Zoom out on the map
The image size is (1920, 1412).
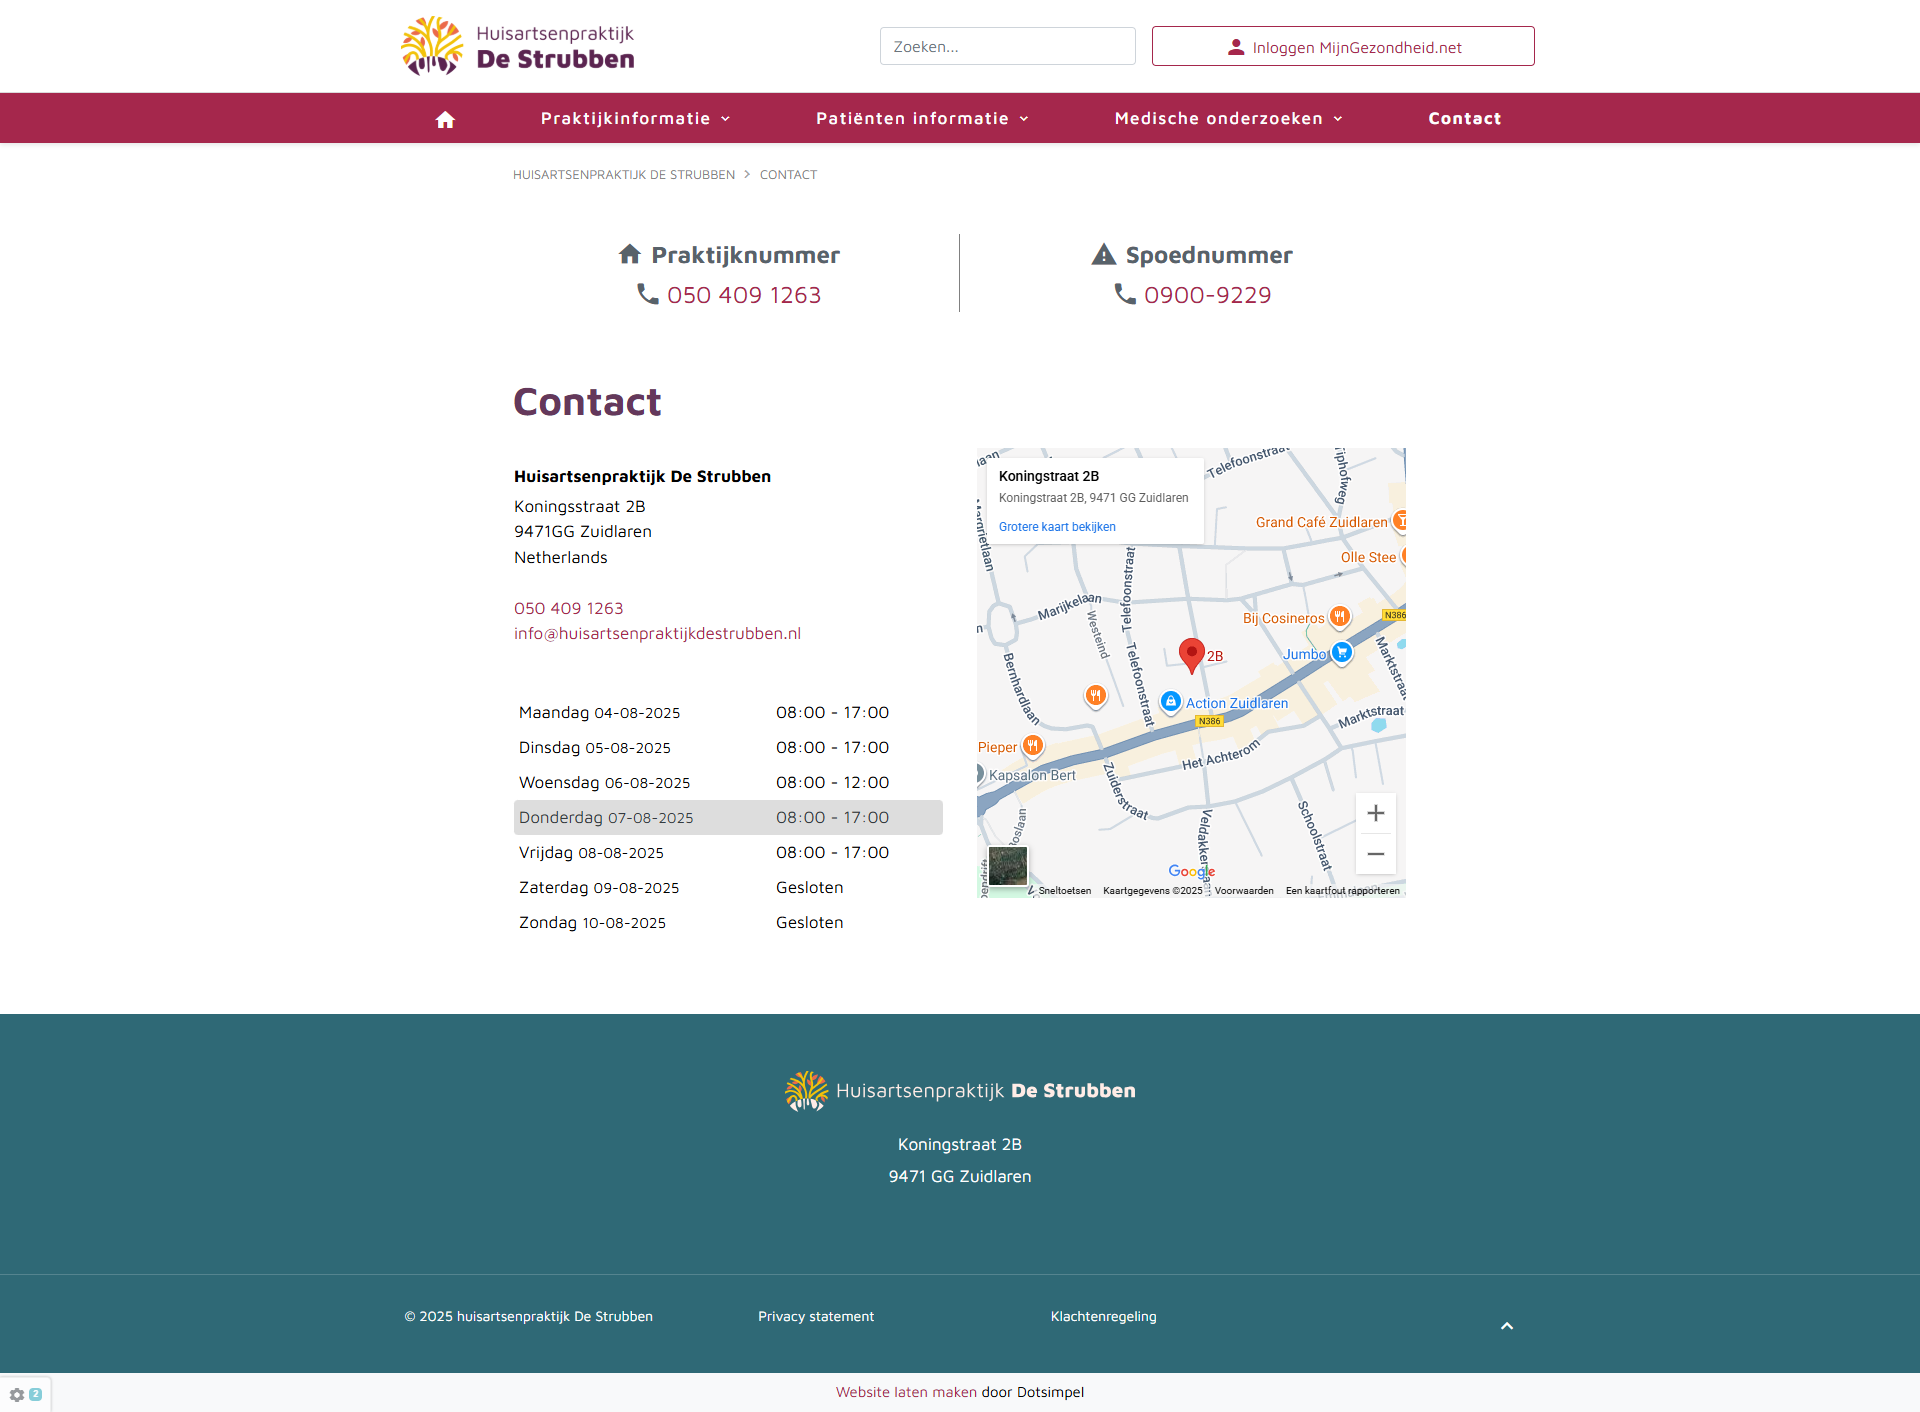coord(1375,854)
